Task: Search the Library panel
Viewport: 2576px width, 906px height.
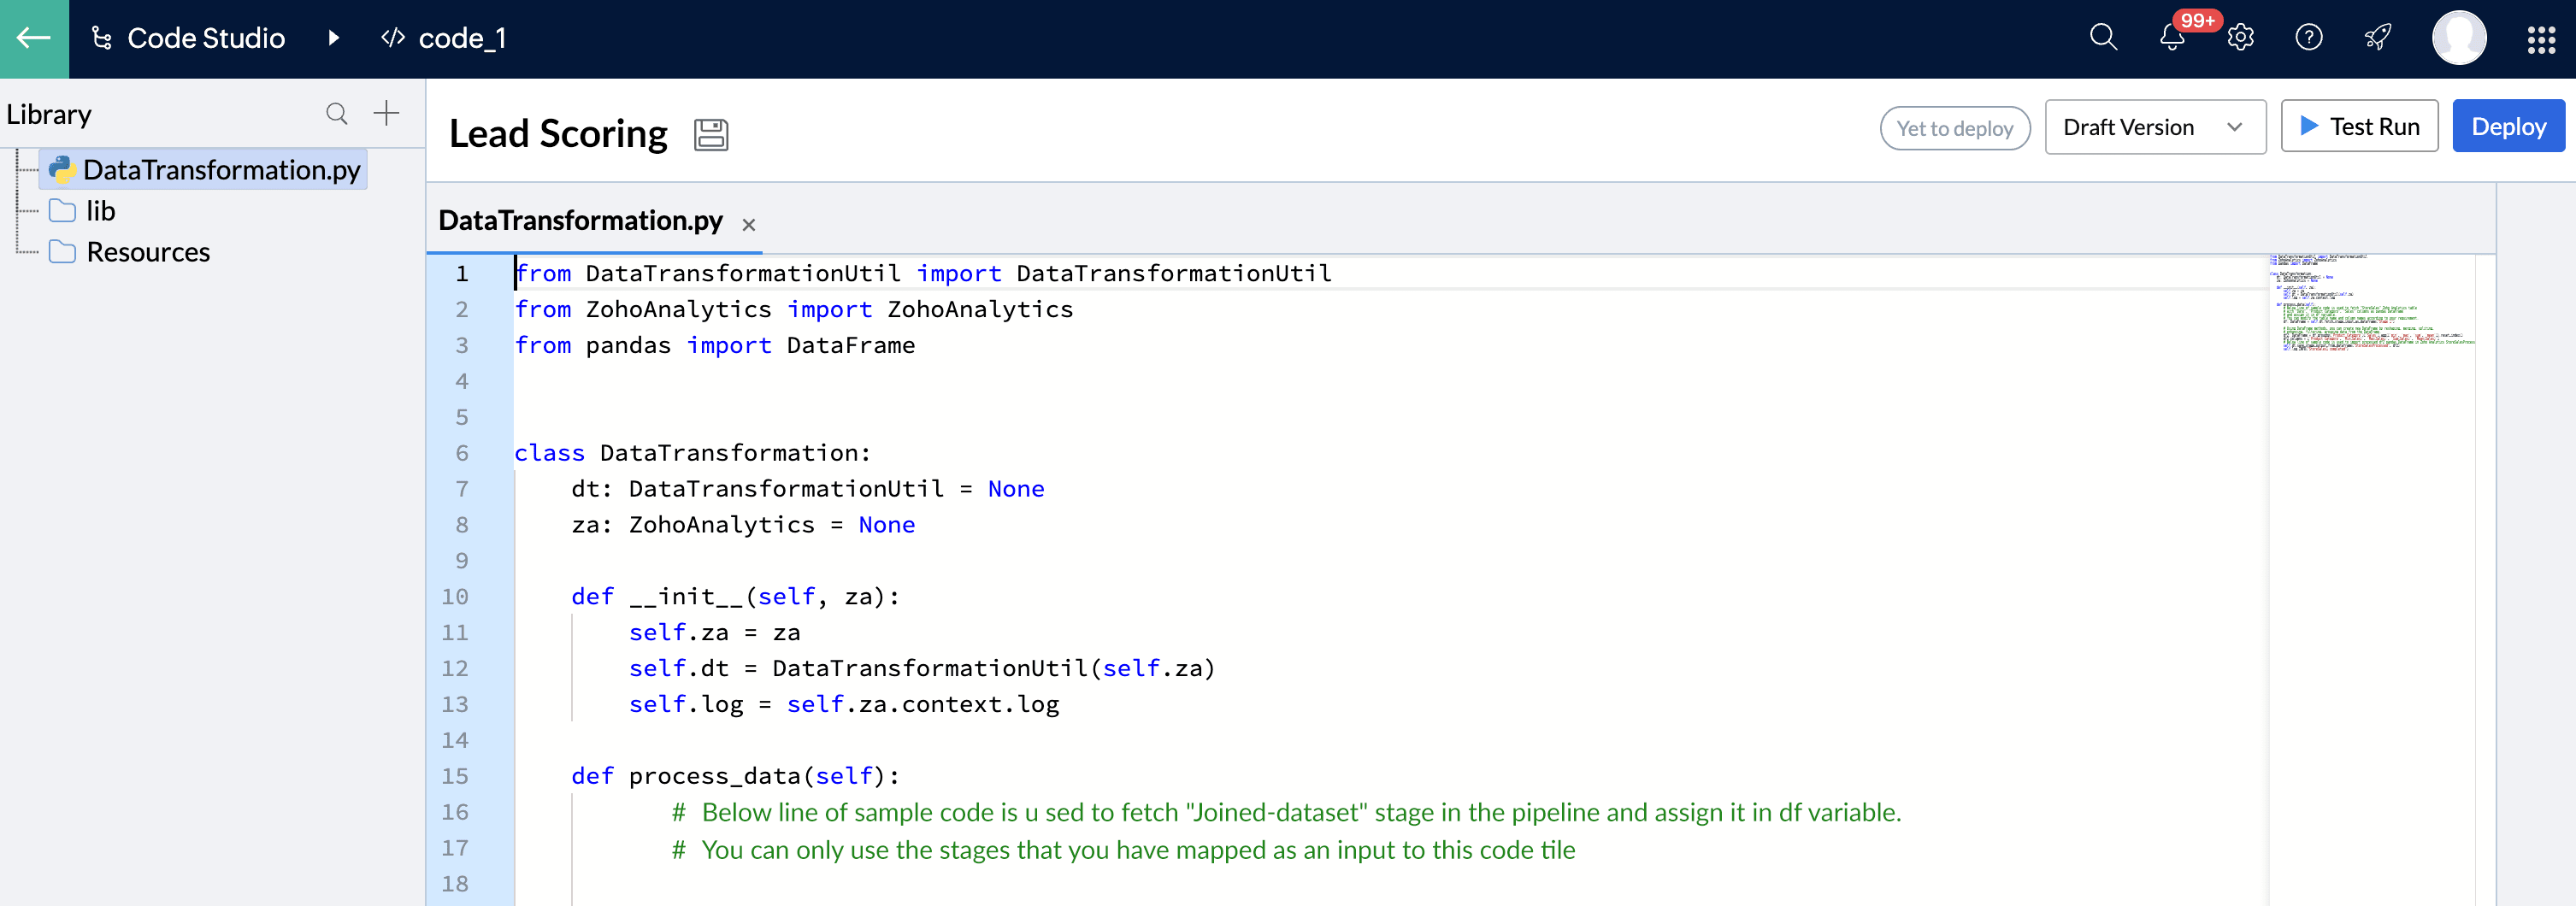Action: point(337,114)
